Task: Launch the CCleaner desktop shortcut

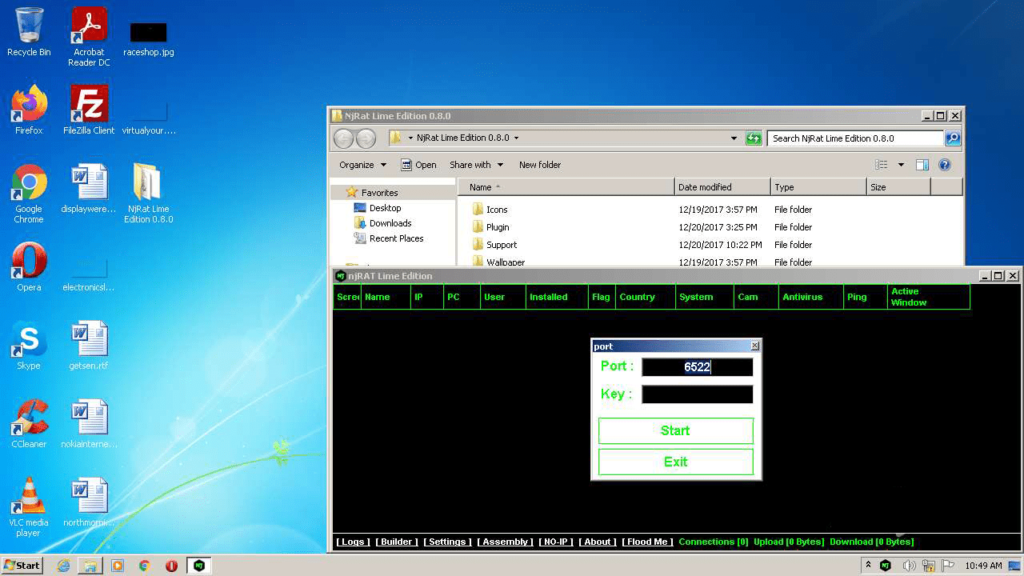Action: pos(29,423)
